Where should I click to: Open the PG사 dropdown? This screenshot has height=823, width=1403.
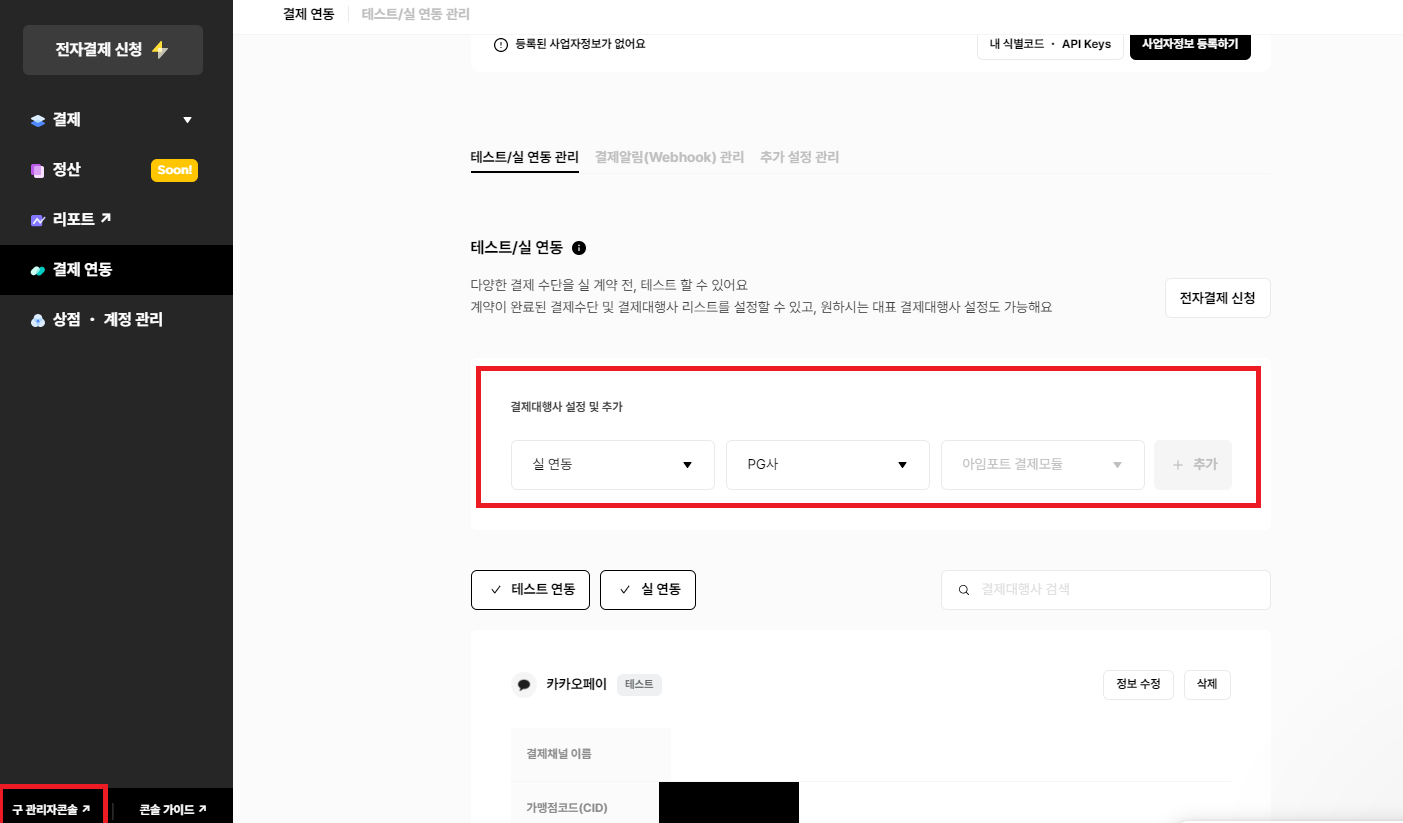coord(828,465)
